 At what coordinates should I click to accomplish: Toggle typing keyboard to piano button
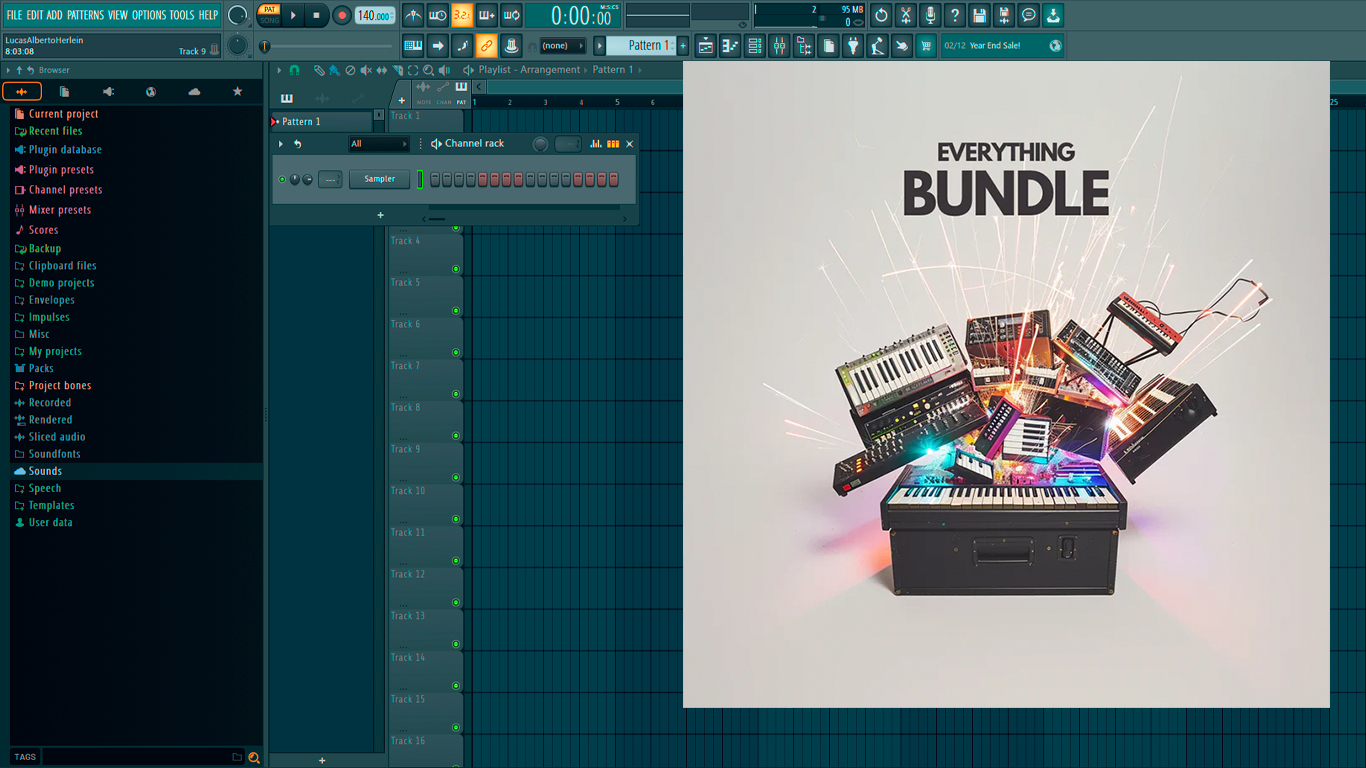413,46
